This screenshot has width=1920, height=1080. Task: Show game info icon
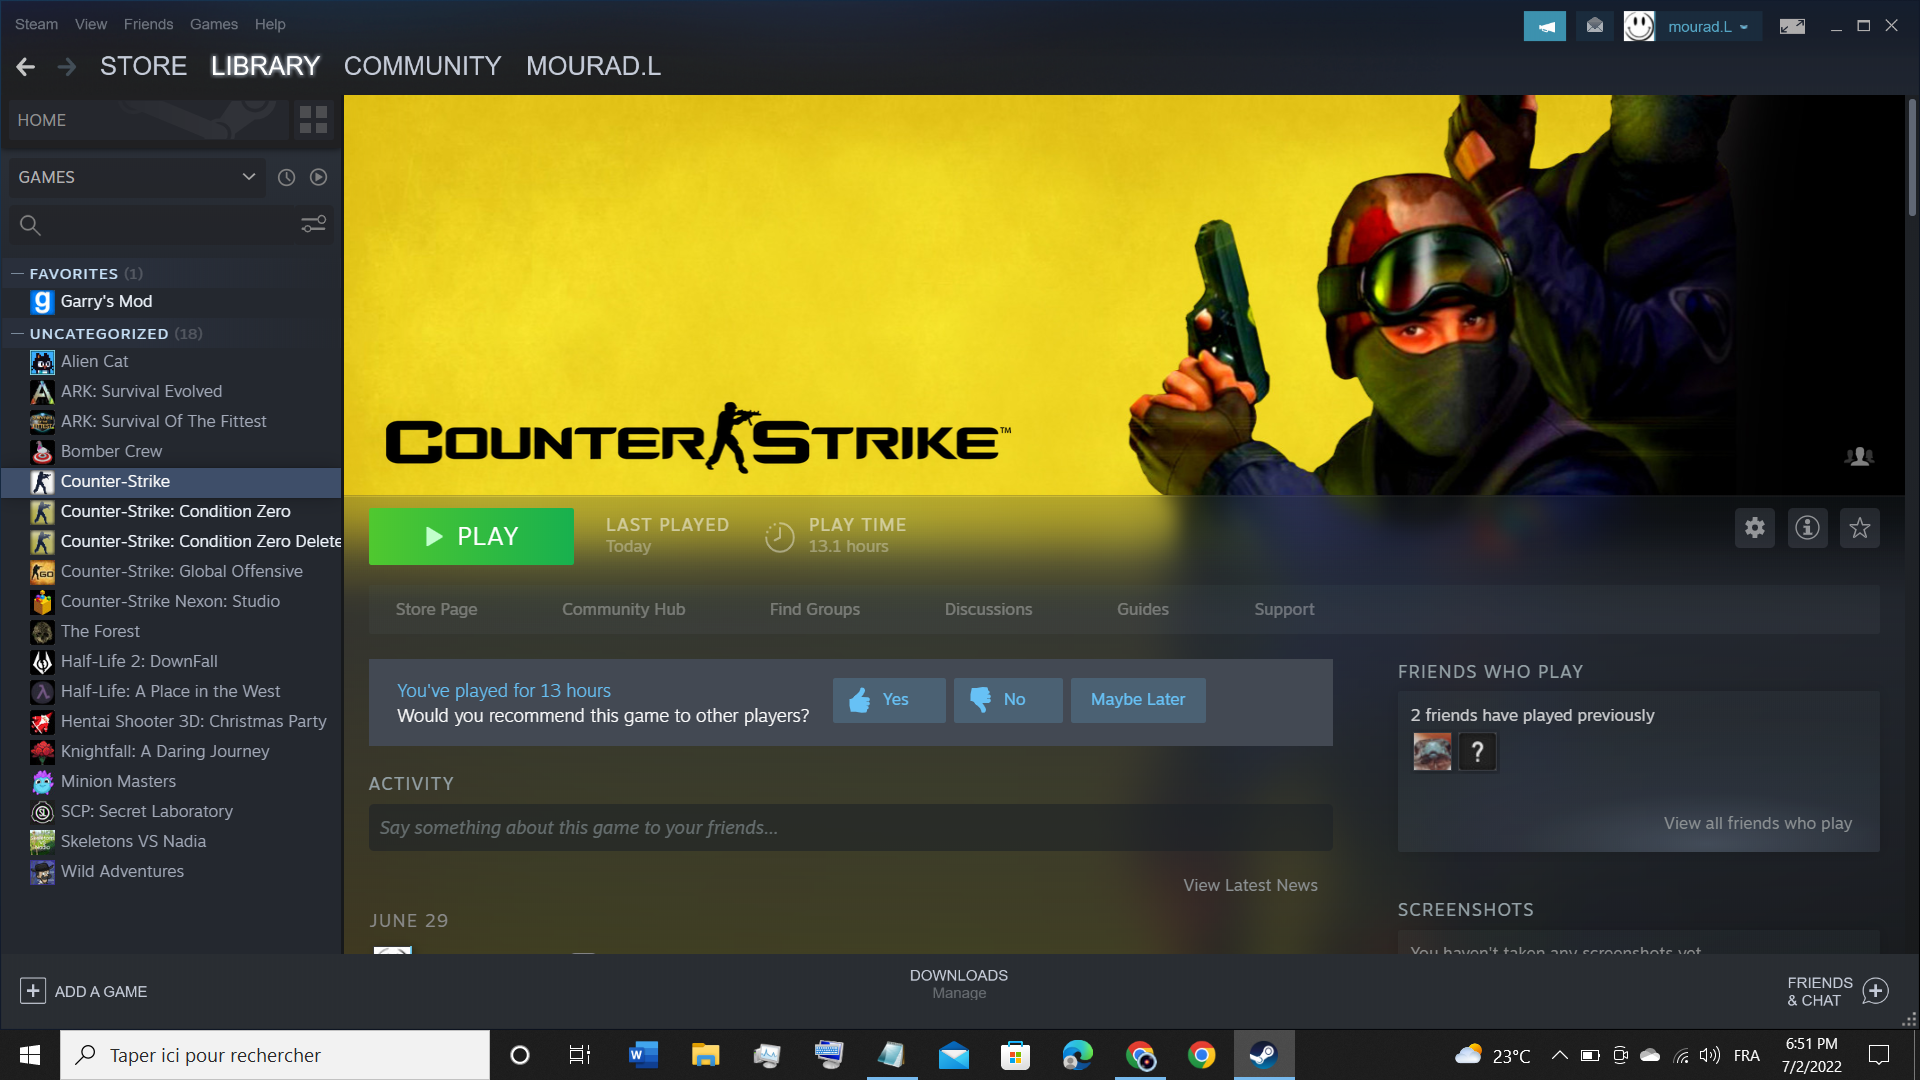pyautogui.click(x=1807, y=528)
